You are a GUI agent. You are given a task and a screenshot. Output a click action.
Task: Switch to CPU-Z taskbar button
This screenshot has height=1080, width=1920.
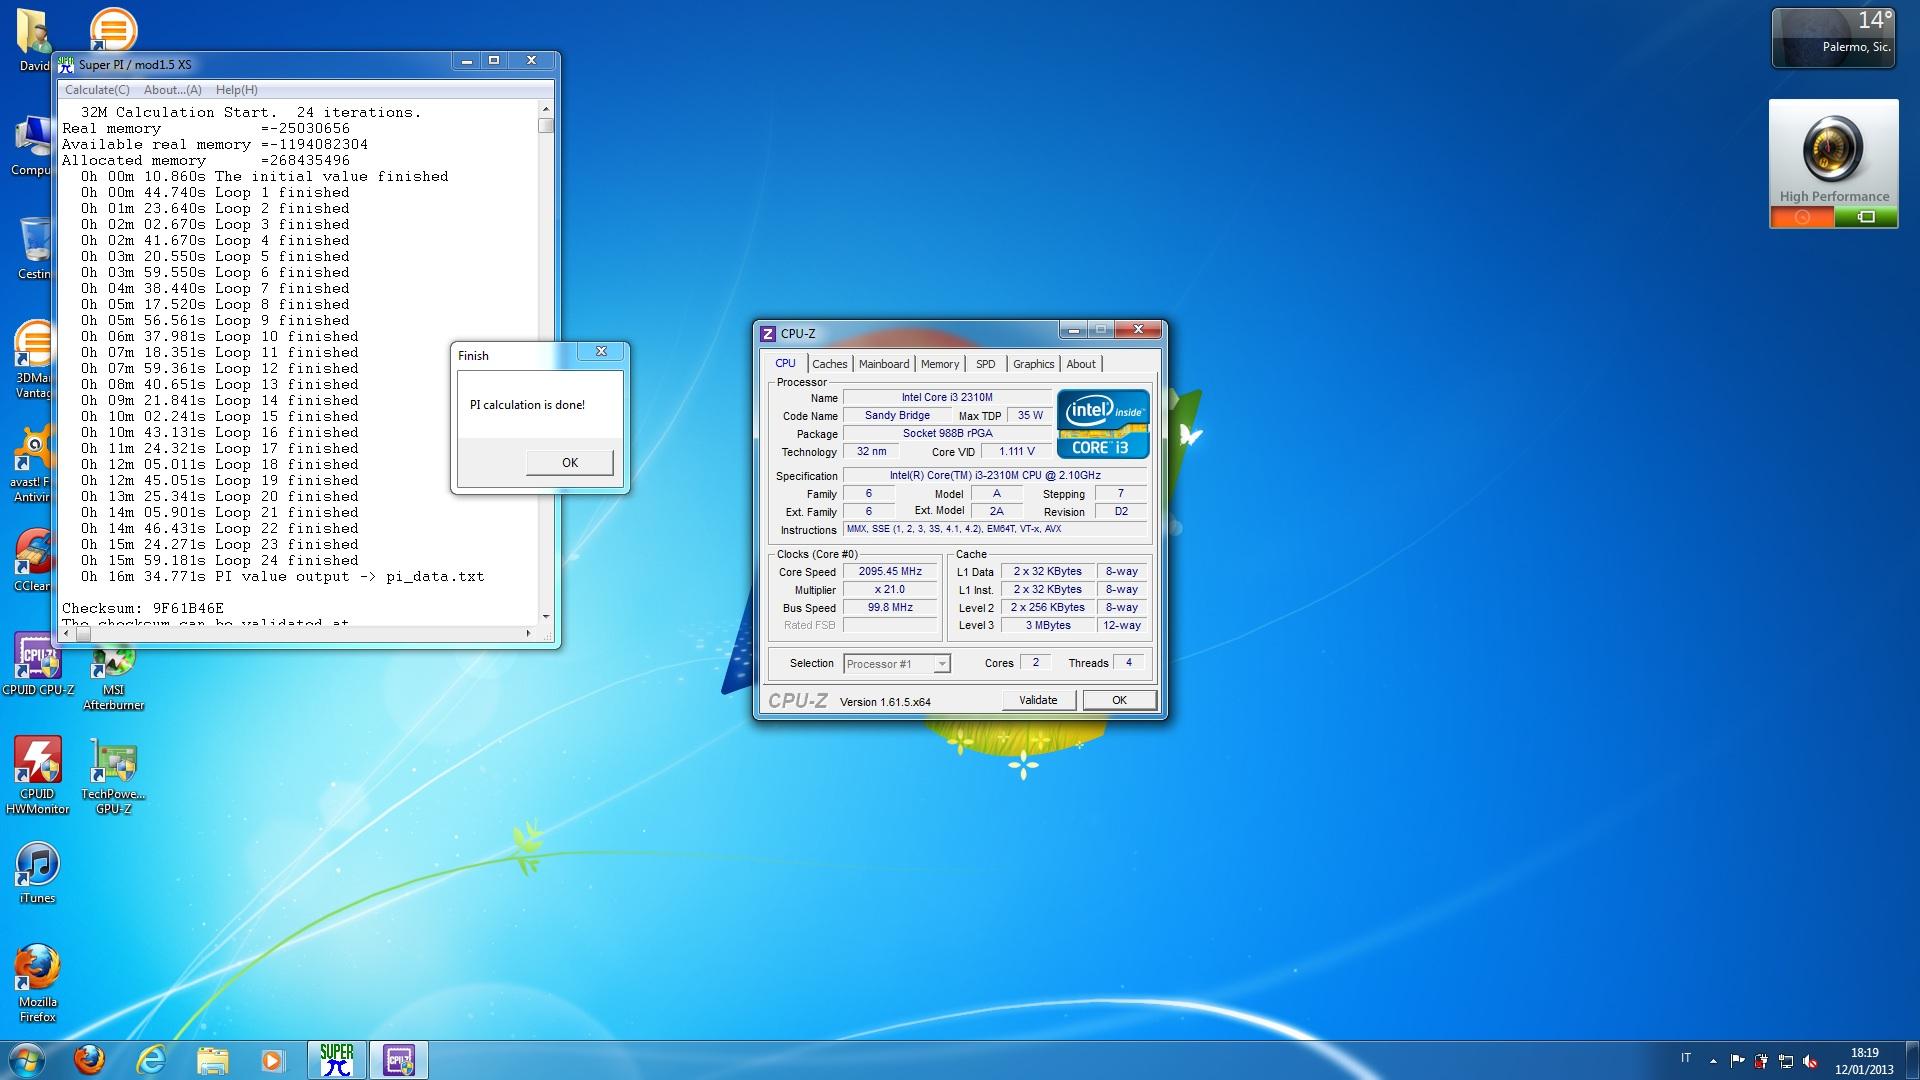coord(399,1060)
